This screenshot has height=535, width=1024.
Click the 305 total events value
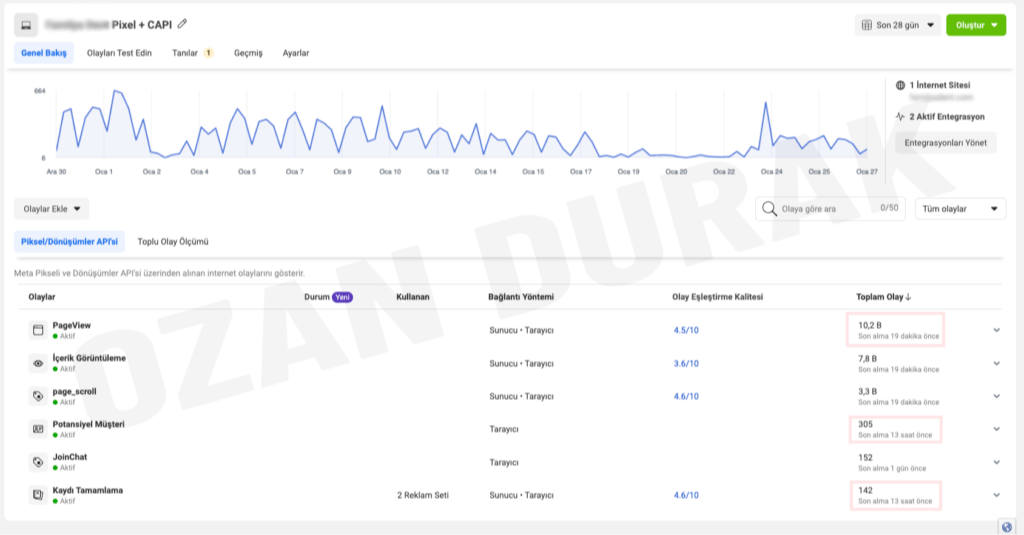(865, 424)
